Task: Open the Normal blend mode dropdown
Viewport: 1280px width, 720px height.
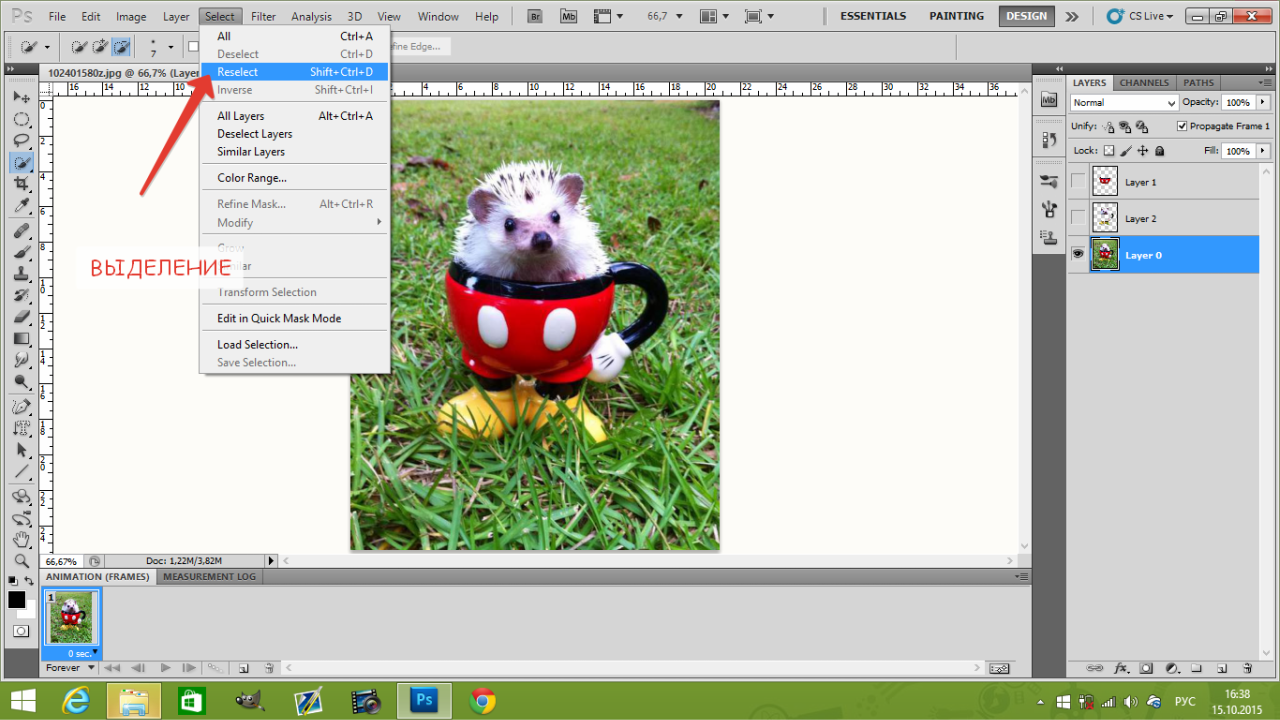Action: pos(1124,103)
